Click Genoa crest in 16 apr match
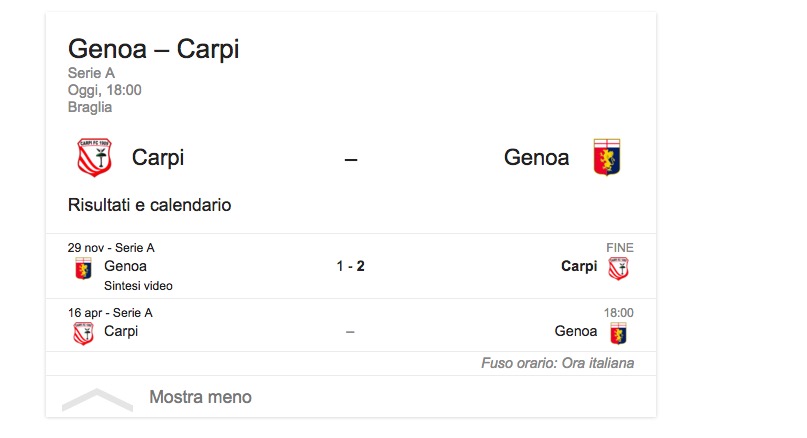The image size is (807, 438). pos(619,332)
